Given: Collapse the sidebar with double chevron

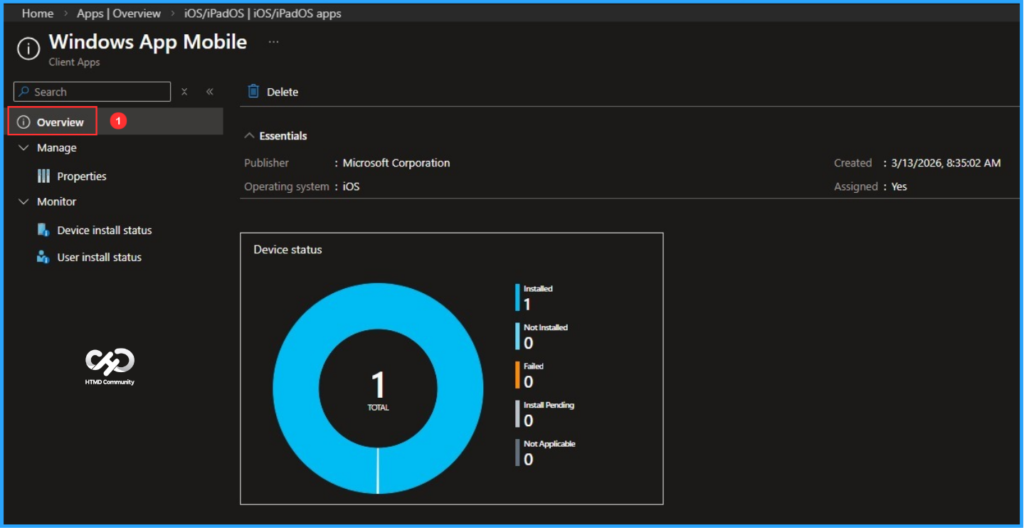Looking at the screenshot, I should [x=210, y=91].
